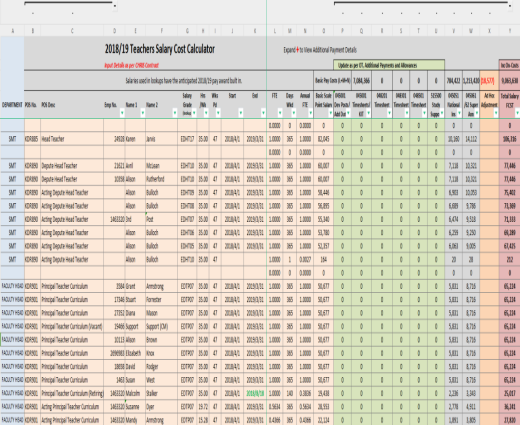
Task: Select the Mandy name cell
Action: [135, 420]
